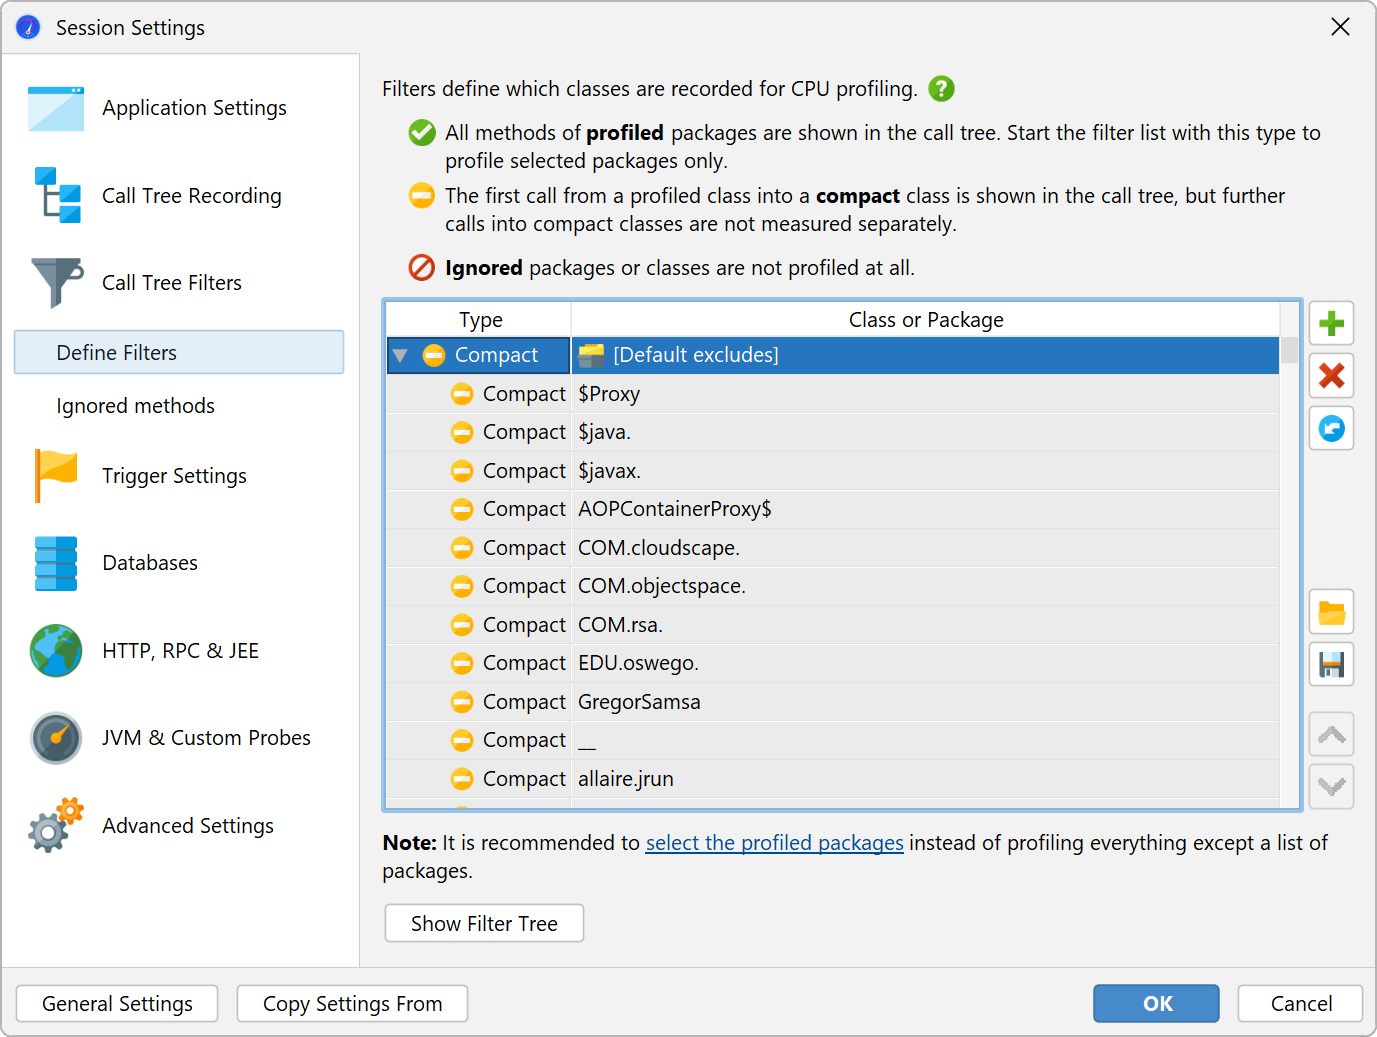Click the floppy disk save filters icon
Image resolution: width=1377 pixels, height=1037 pixels.
[x=1331, y=665]
